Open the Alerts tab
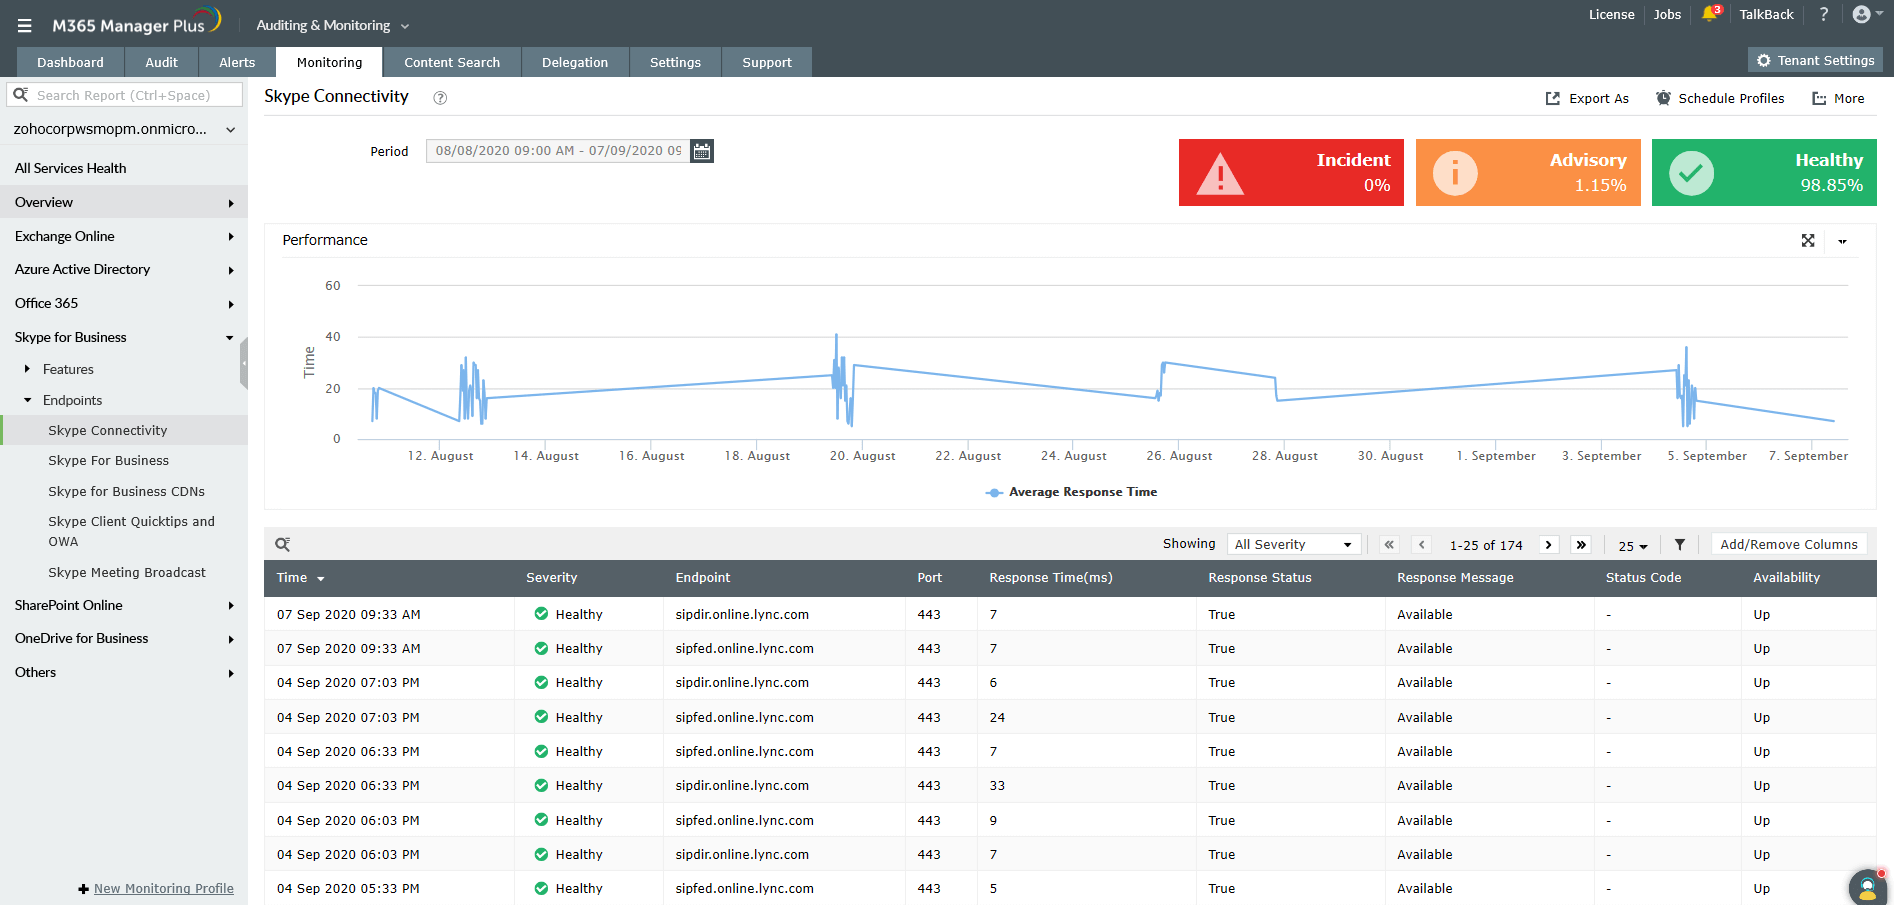Viewport: 1894px width, 905px height. 237,62
